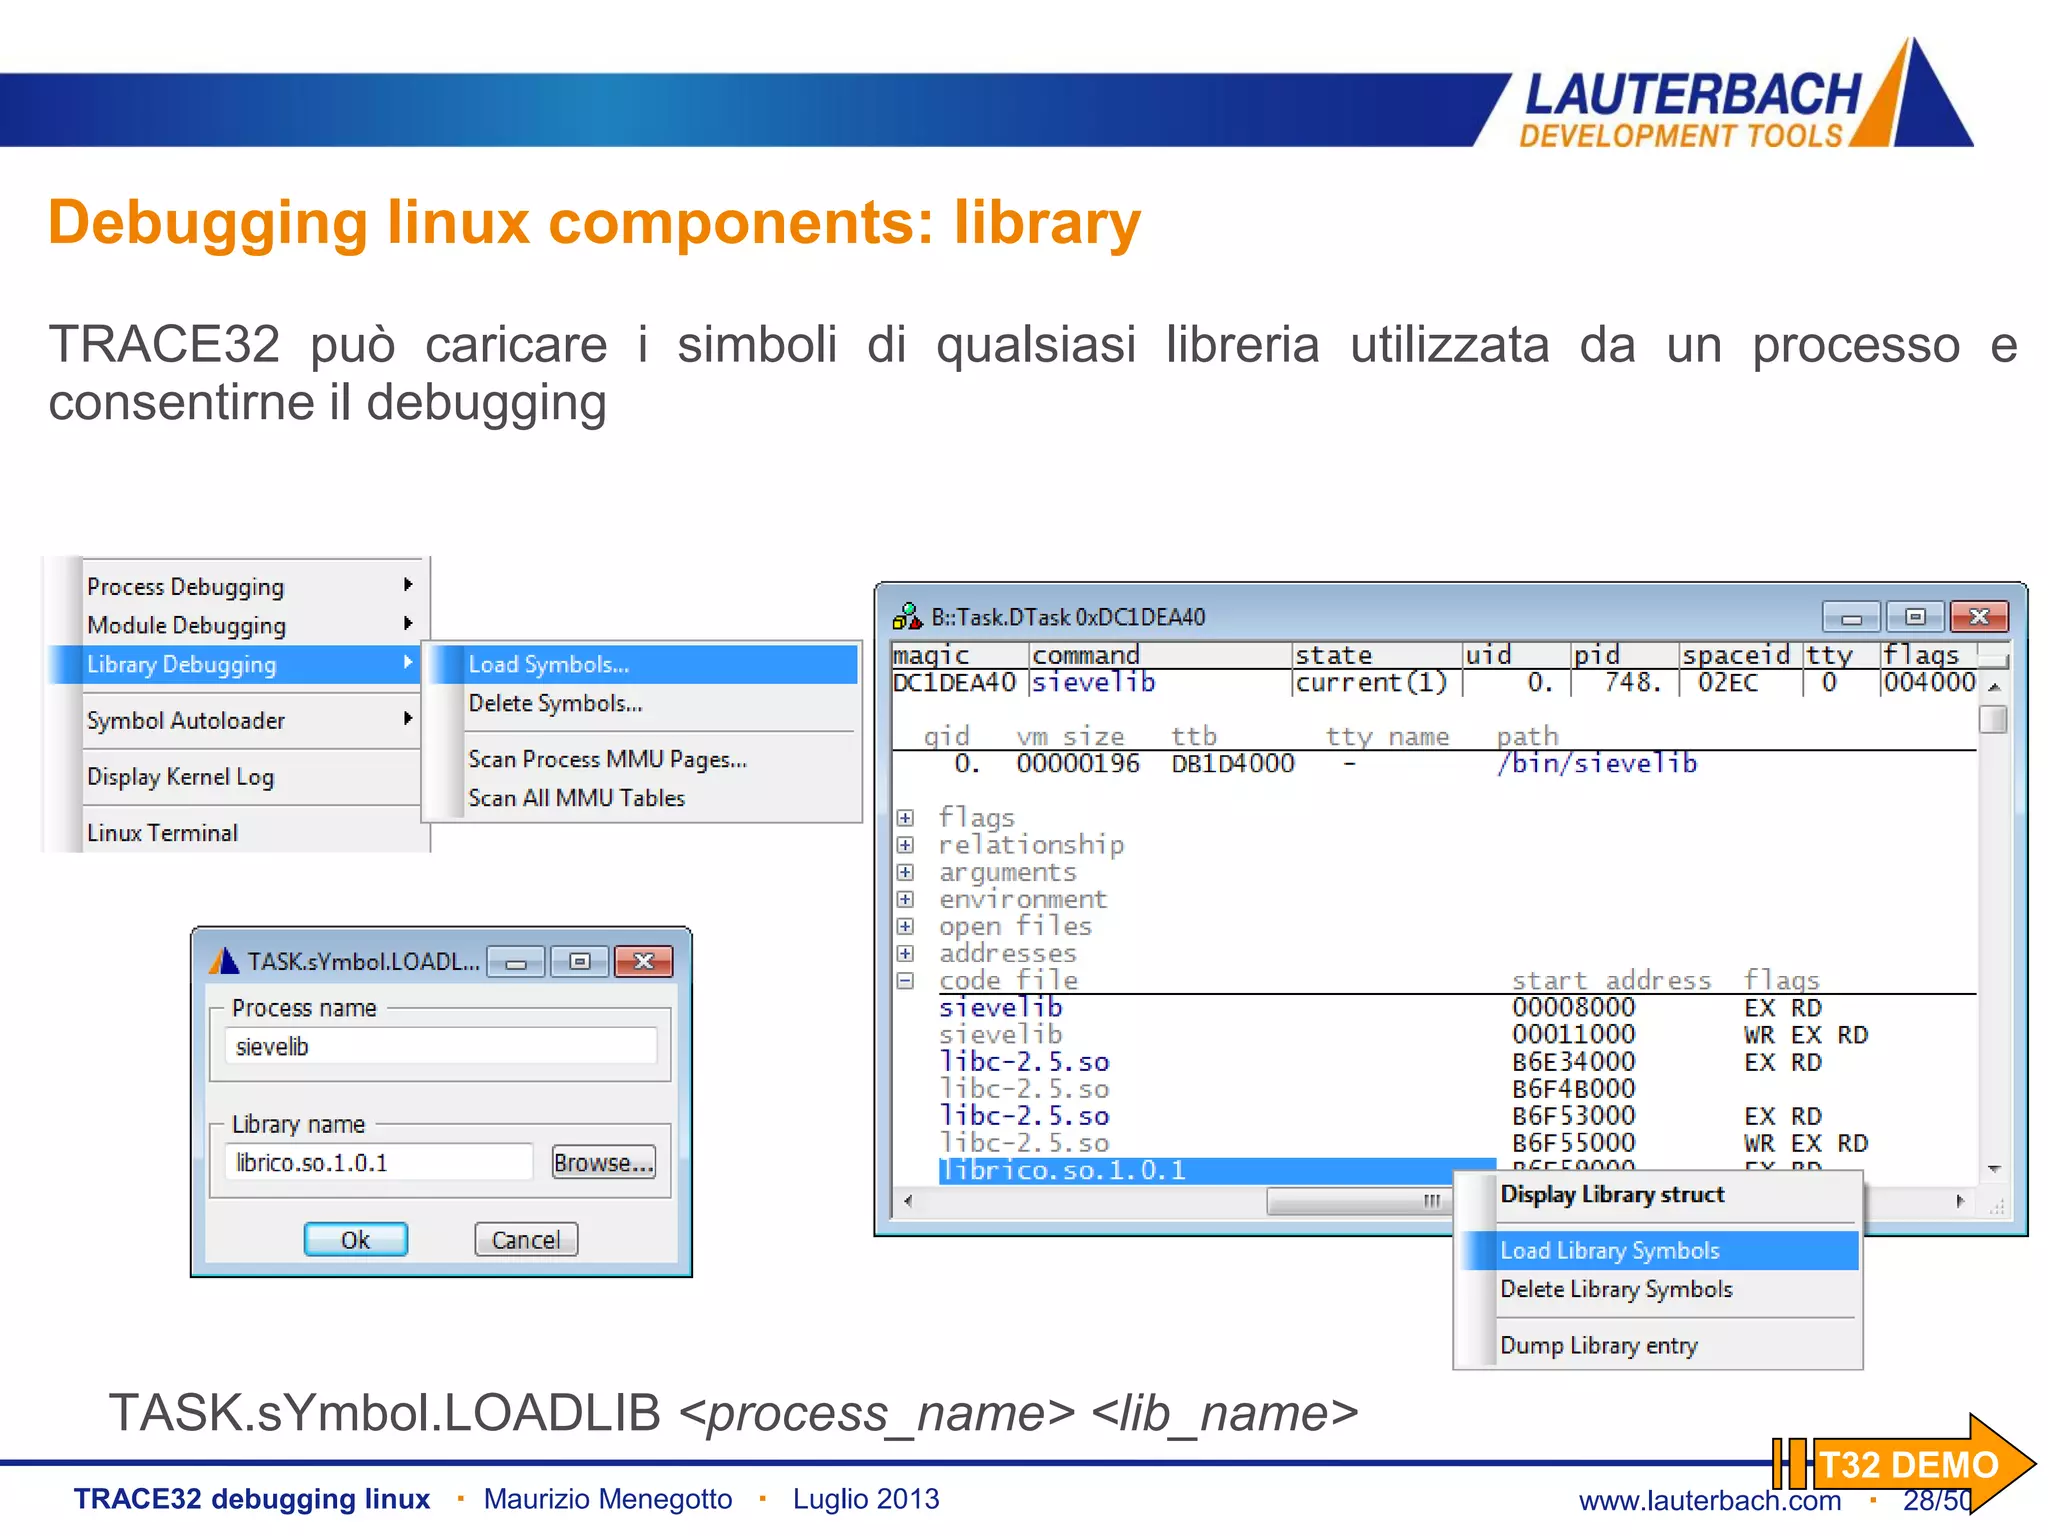
Task: Click the Browse... button
Action: [x=604, y=1162]
